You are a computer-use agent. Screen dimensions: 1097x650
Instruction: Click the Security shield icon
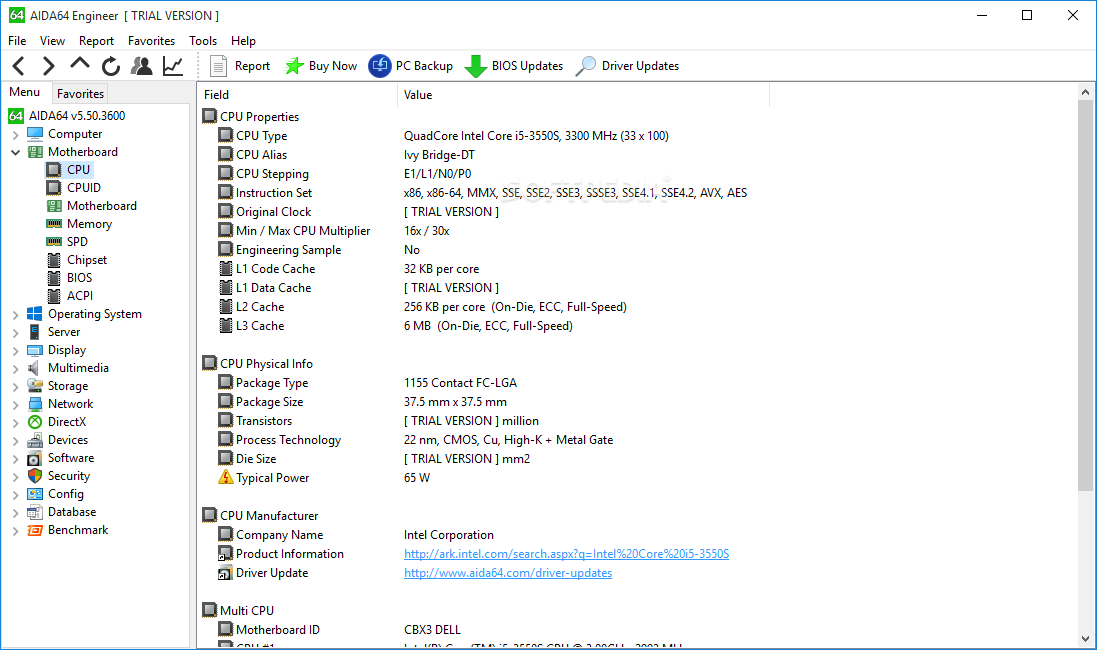coord(35,476)
